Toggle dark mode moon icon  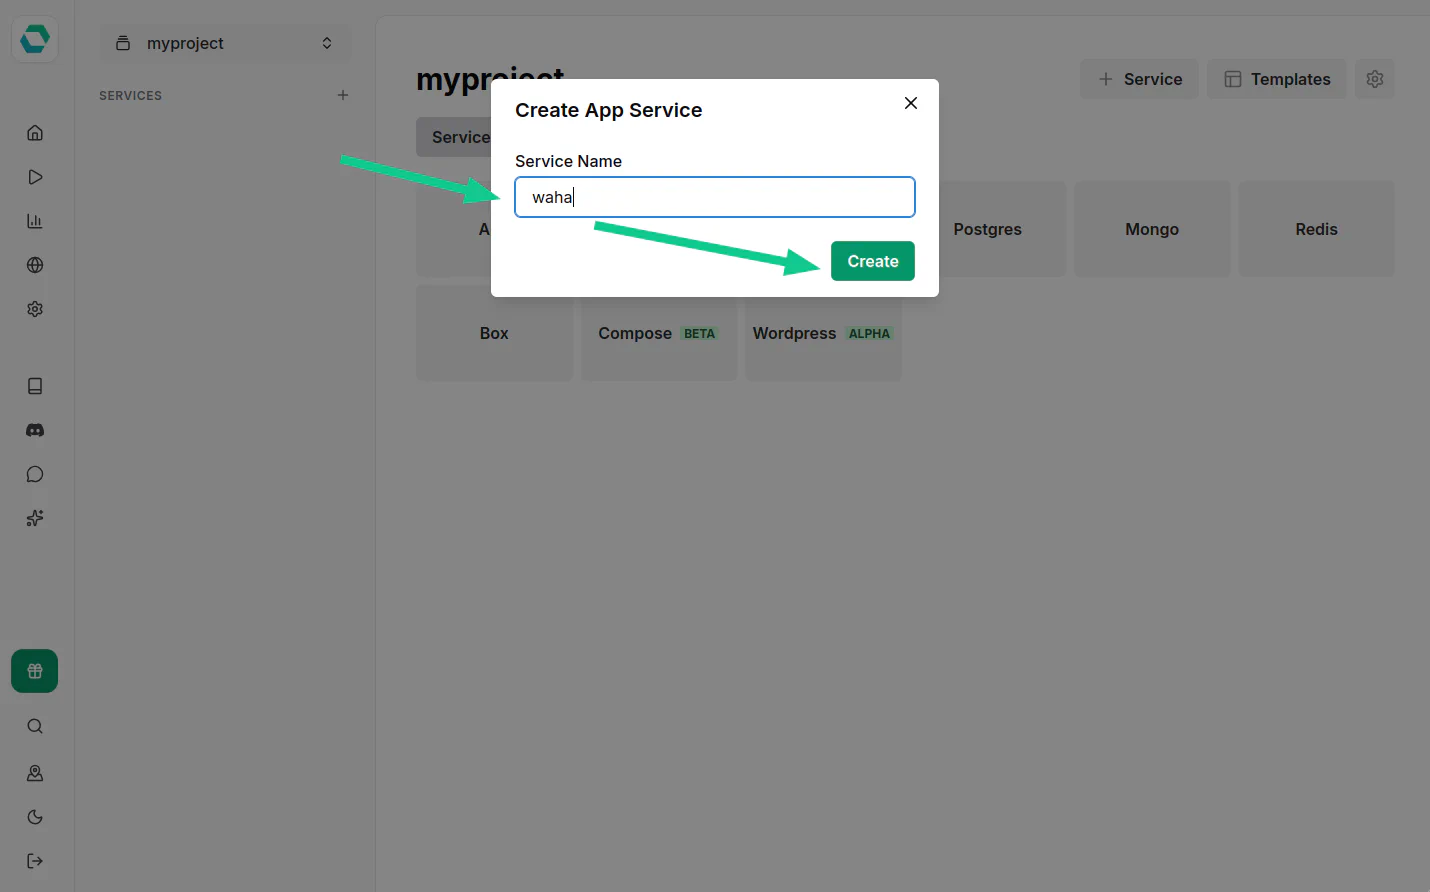coord(35,817)
